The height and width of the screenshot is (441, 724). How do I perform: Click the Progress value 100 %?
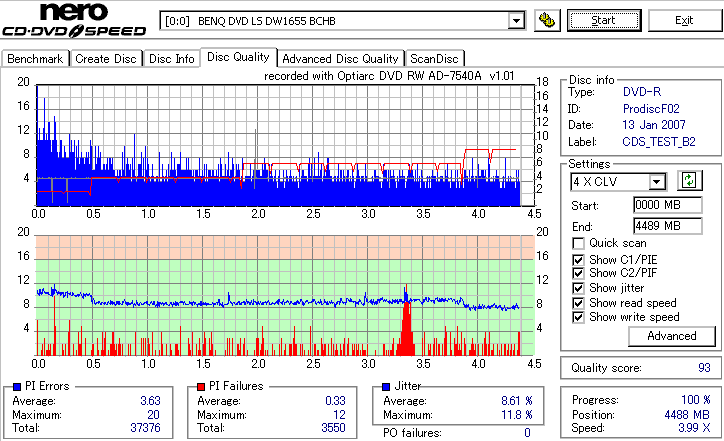696,400
